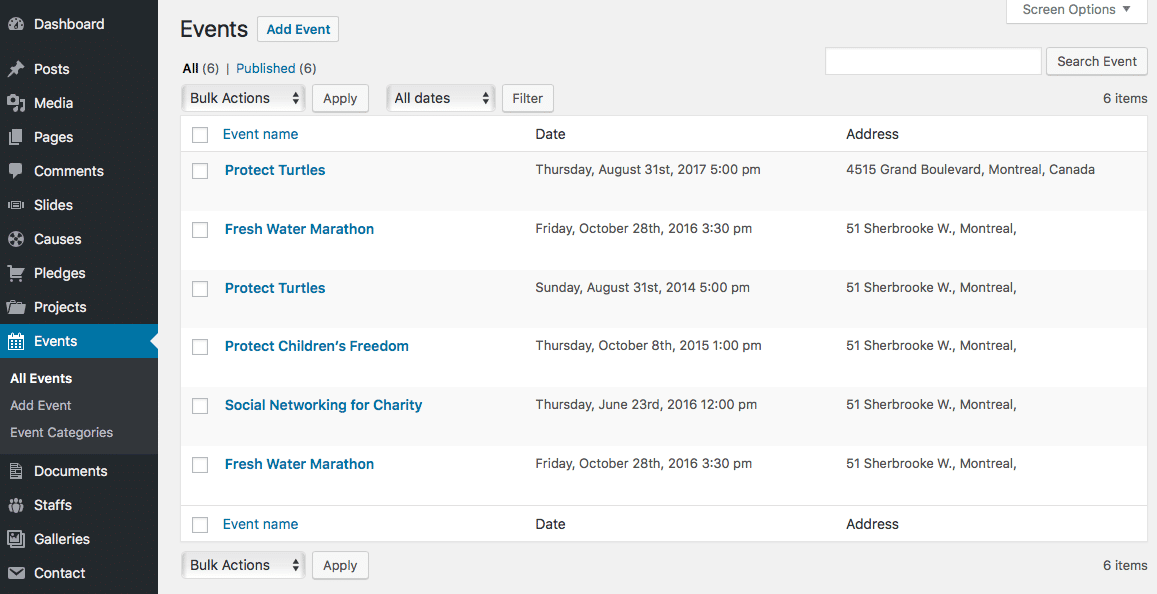The image size is (1157, 594).
Task: Click the Events calendar icon
Action: click(15, 341)
